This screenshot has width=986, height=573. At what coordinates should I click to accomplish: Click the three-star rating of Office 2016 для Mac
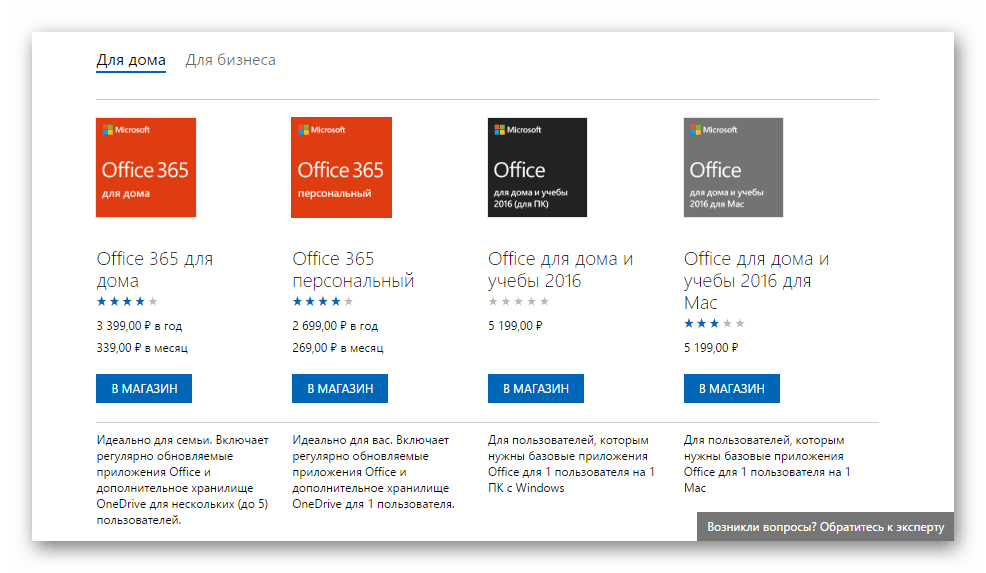(714, 323)
